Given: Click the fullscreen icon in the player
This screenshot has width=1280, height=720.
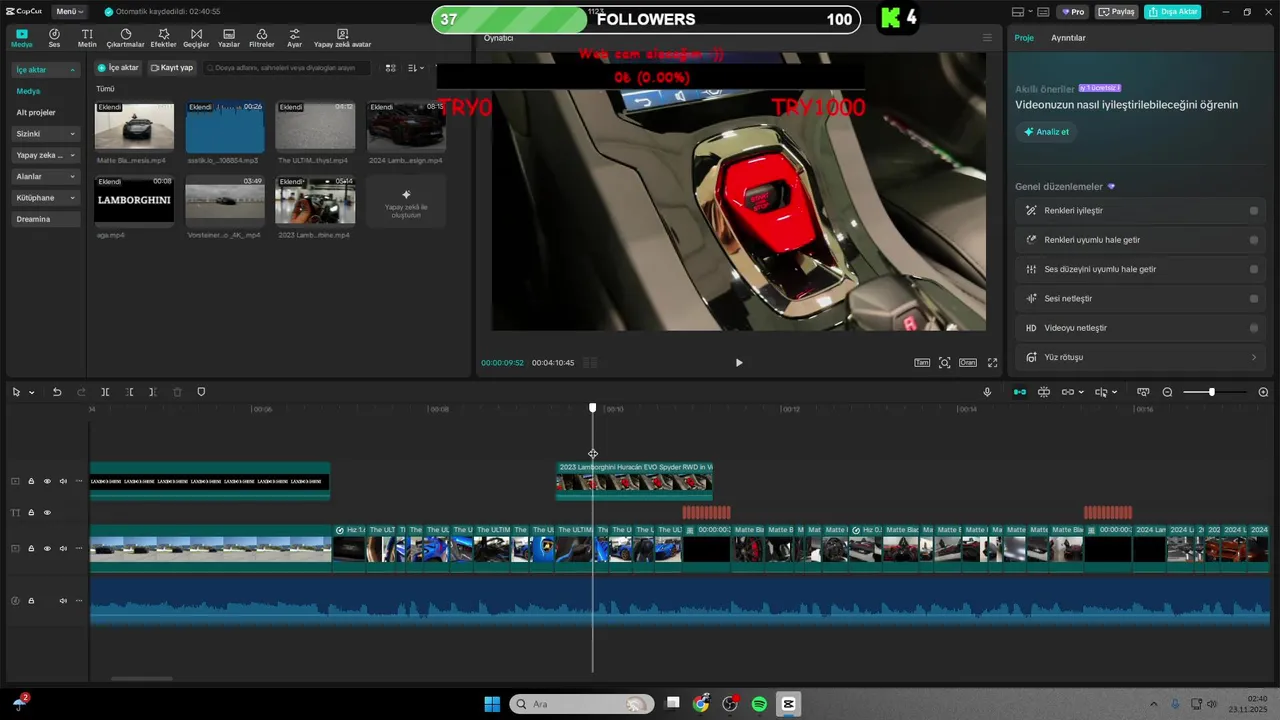Looking at the screenshot, I should click(993, 363).
